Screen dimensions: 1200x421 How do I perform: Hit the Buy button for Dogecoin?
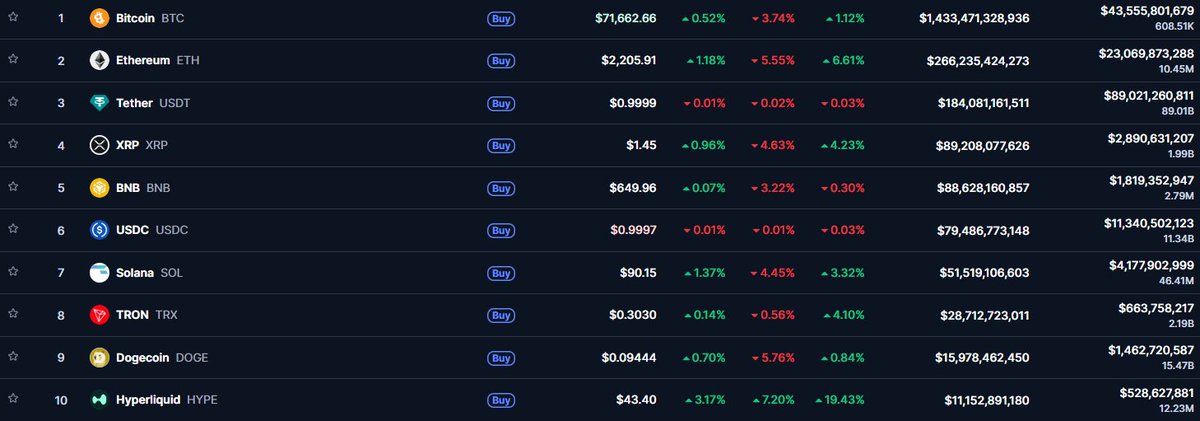(501, 358)
